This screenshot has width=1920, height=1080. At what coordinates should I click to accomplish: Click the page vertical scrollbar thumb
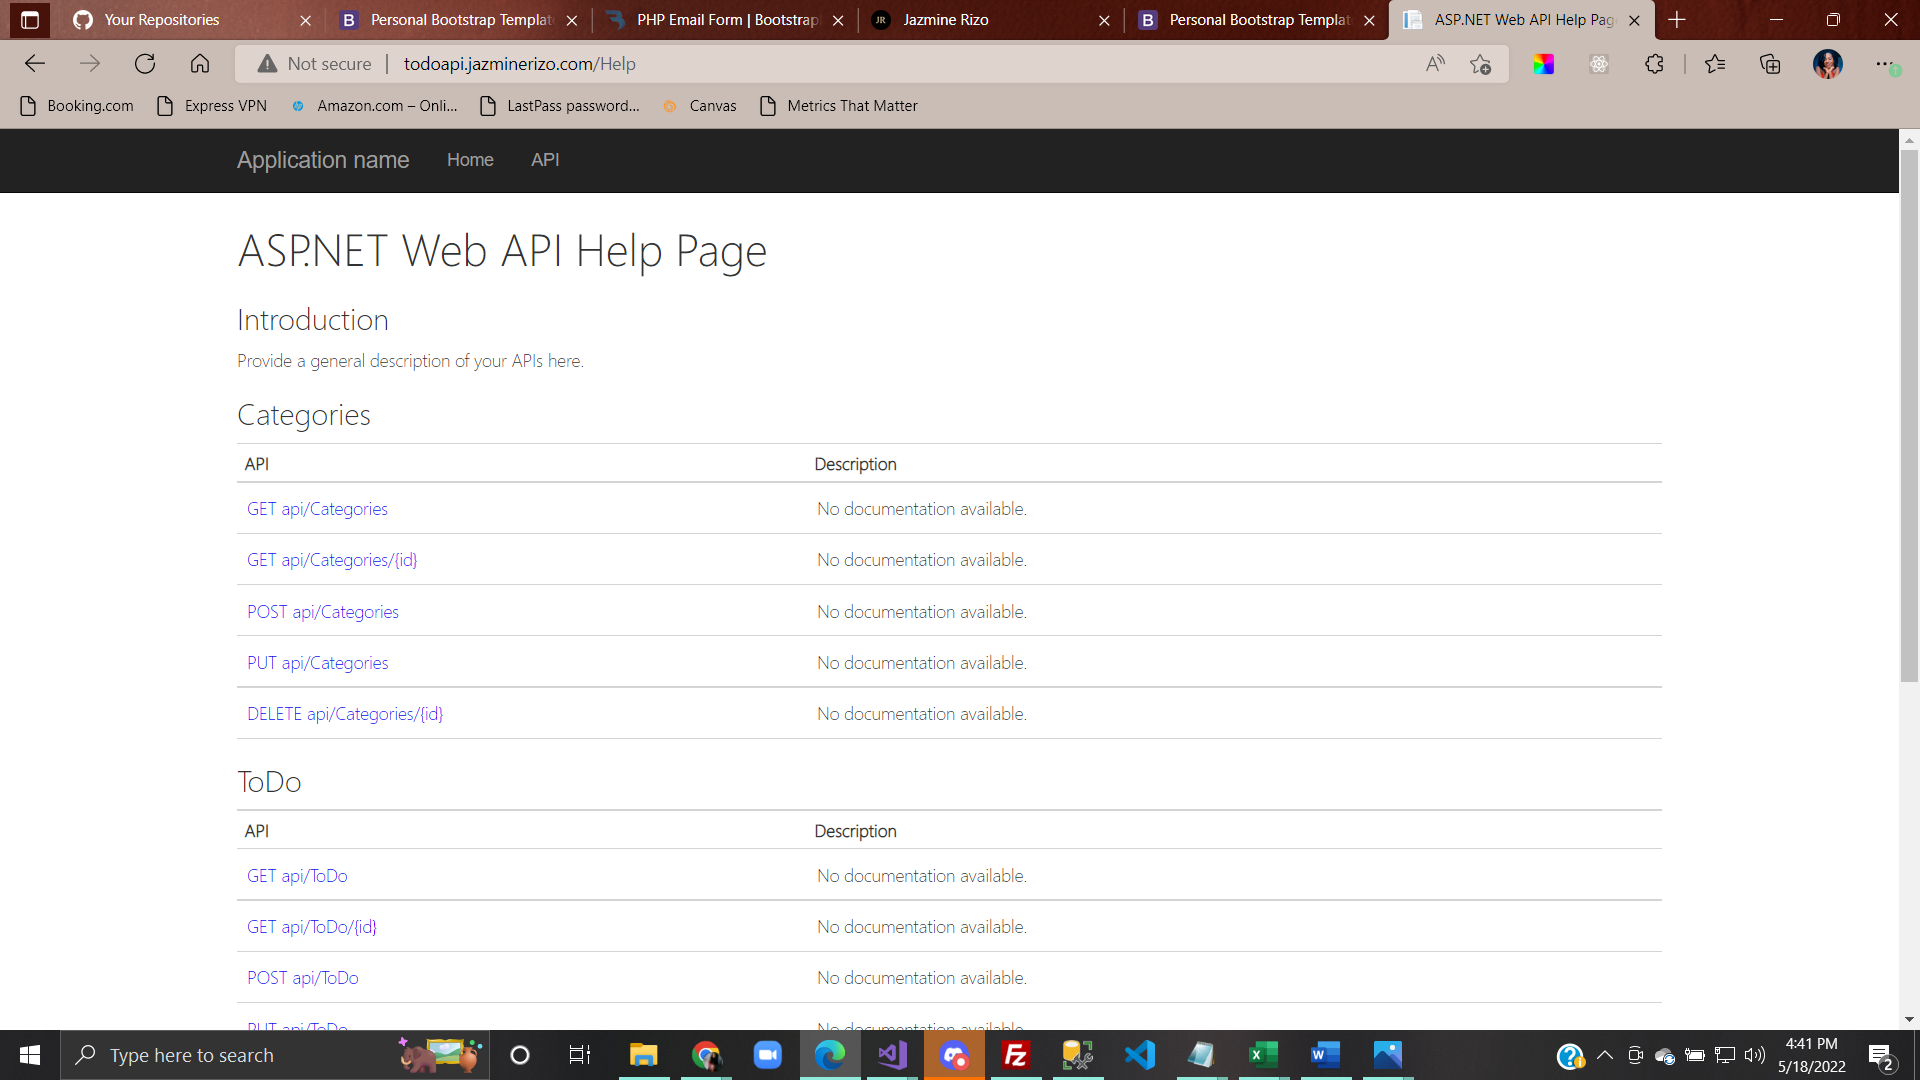point(1909,415)
